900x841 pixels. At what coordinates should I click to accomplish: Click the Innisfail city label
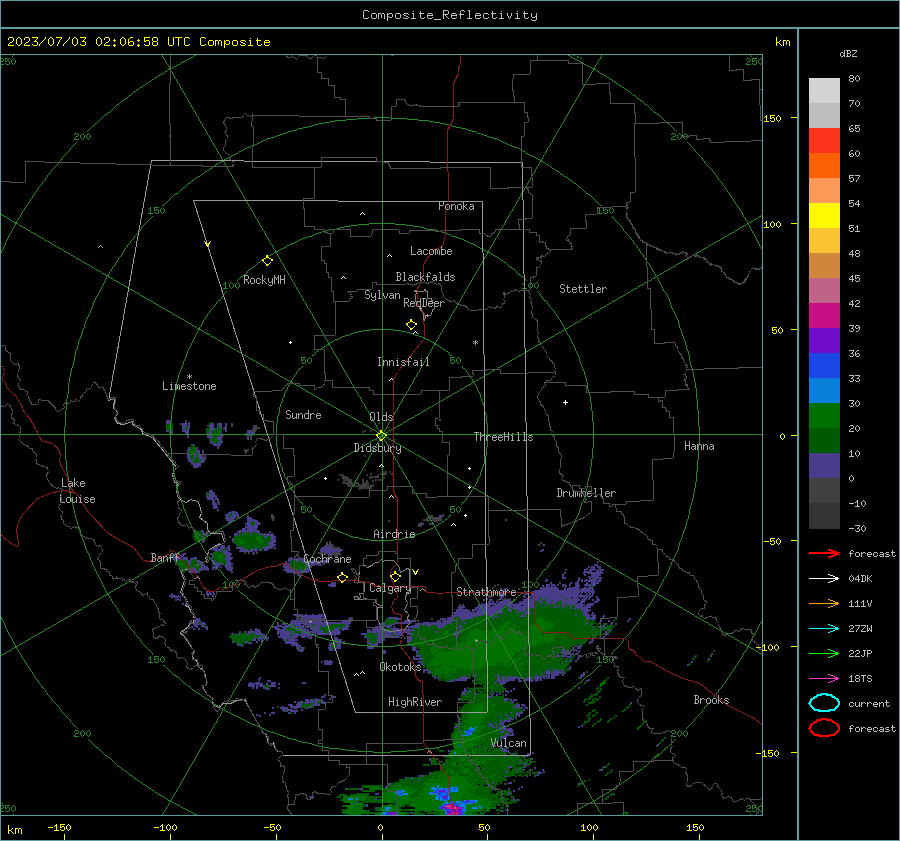[403, 362]
